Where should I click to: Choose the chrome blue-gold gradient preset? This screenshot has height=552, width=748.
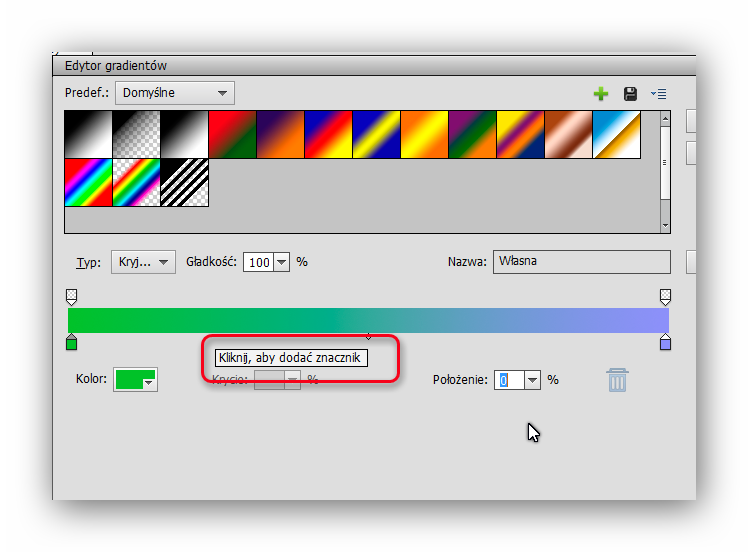[x=617, y=135]
